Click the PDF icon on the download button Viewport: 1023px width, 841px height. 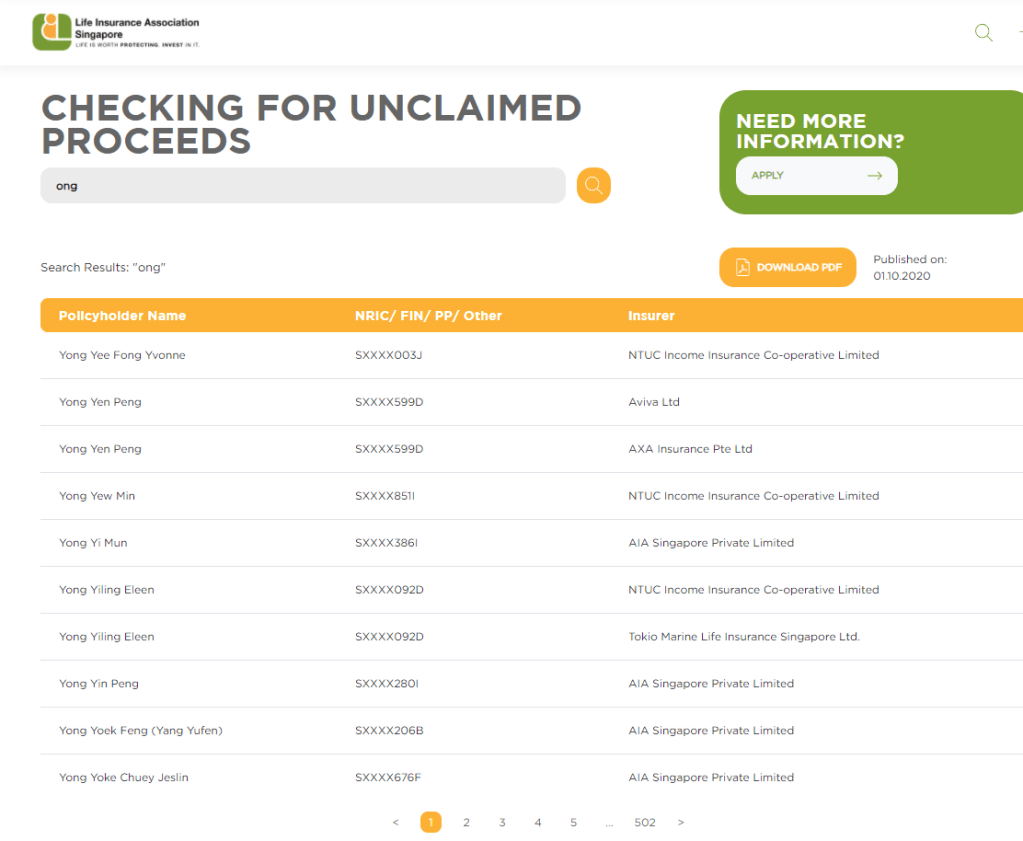click(742, 267)
